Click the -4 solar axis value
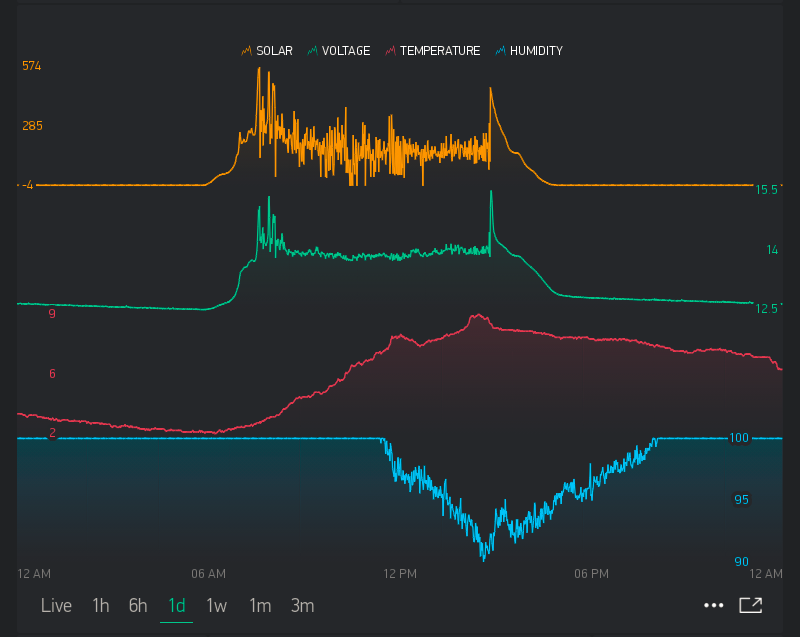Viewport: 800px width, 637px height. pyautogui.click(x=28, y=185)
